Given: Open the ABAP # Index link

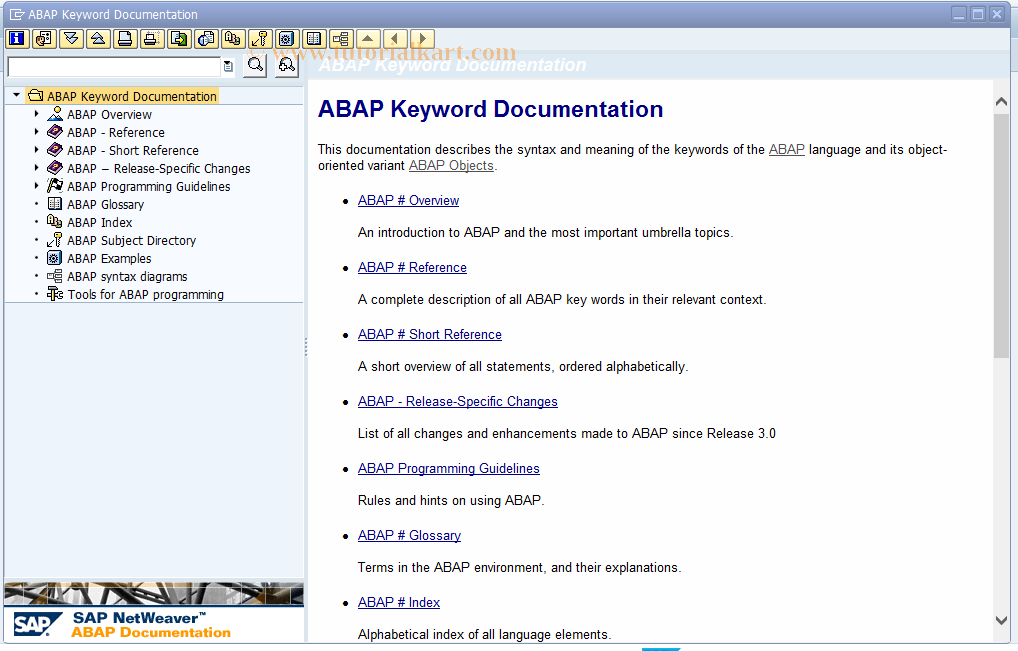Looking at the screenshot, I should 399,602.
